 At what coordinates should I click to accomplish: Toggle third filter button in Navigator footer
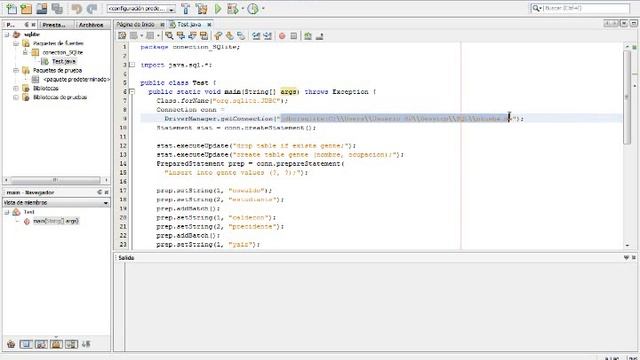(41, 344)
